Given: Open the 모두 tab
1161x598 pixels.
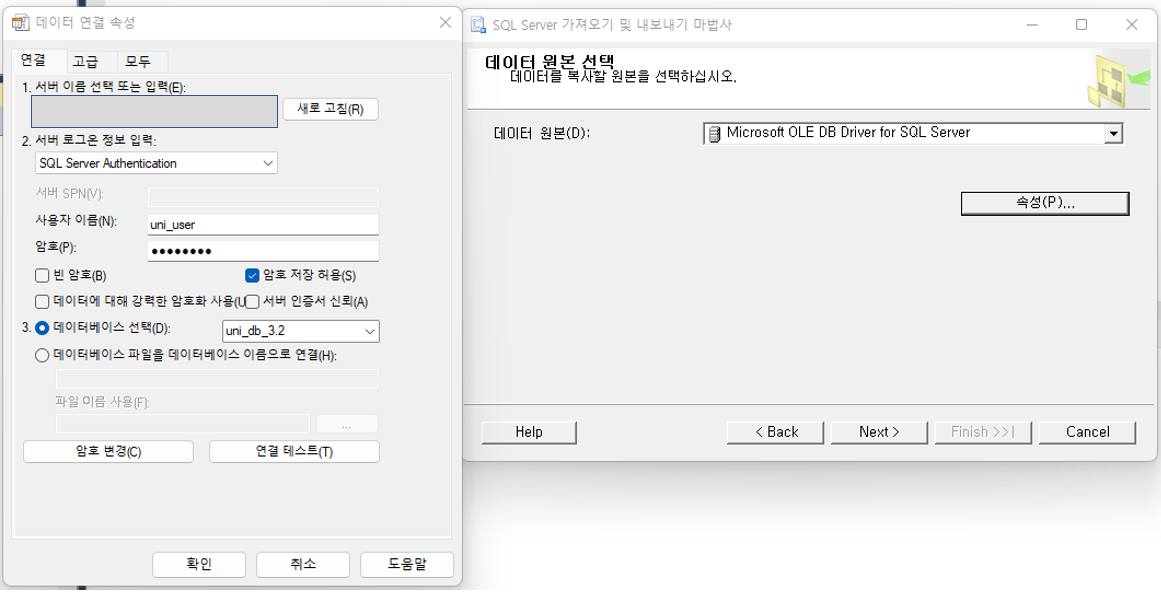Looking at the screenshot, I should 138,61.
